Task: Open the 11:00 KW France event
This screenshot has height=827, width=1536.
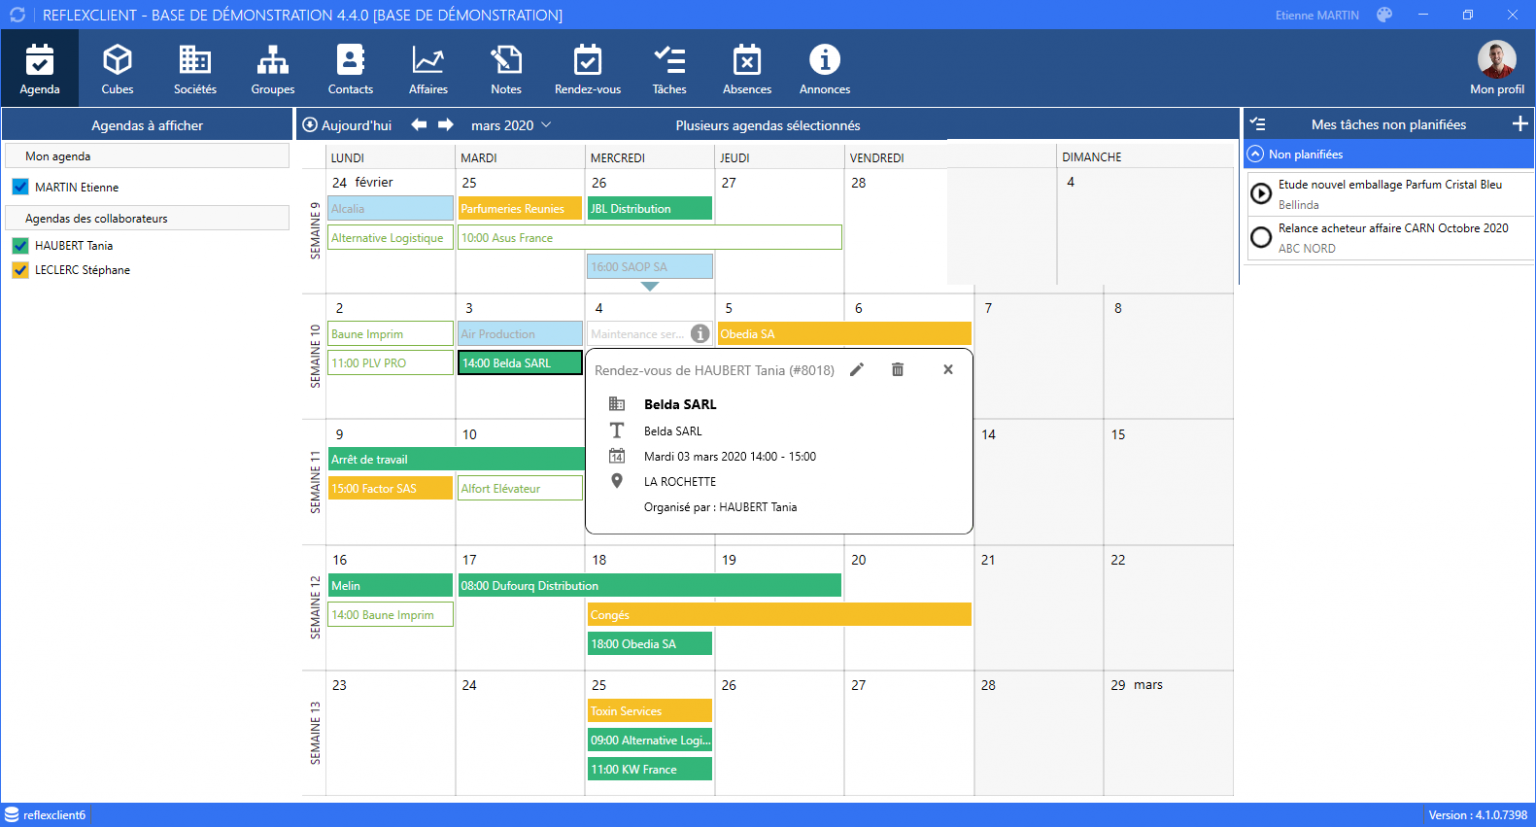Action: tap(650, 769)
